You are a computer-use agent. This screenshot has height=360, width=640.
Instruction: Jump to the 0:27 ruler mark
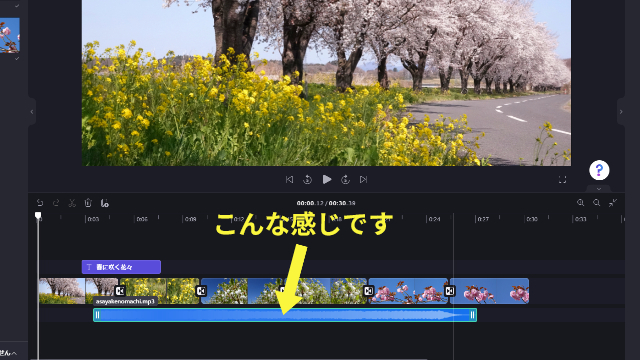tap(483, 219)
